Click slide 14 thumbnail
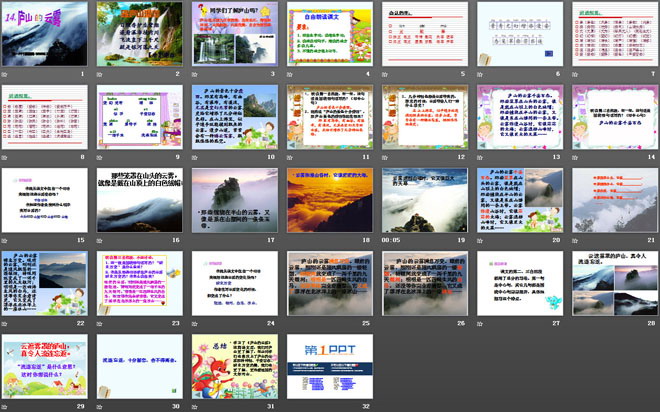Image resolution: width=660 pixels, height=412 pixels. 612,116
